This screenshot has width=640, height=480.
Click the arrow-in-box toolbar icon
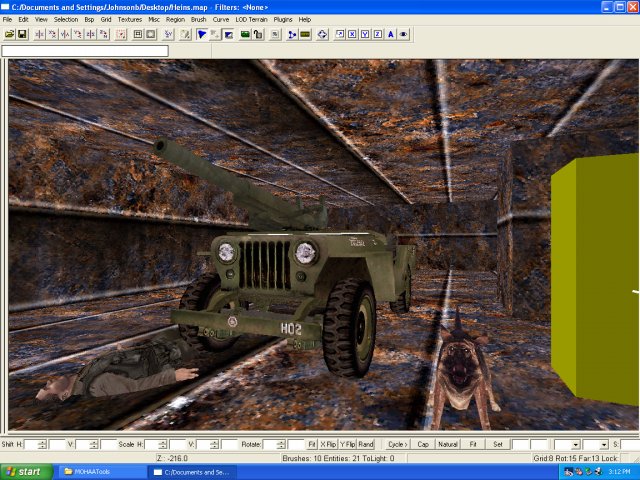pos(339,34)
